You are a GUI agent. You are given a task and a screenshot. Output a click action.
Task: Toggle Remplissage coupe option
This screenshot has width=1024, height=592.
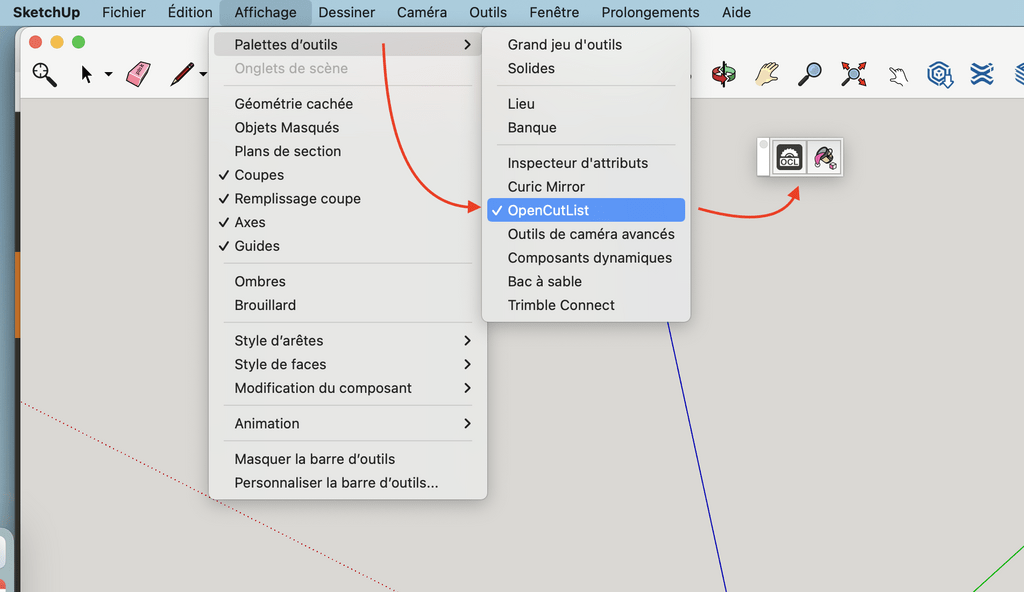(347, 199)
